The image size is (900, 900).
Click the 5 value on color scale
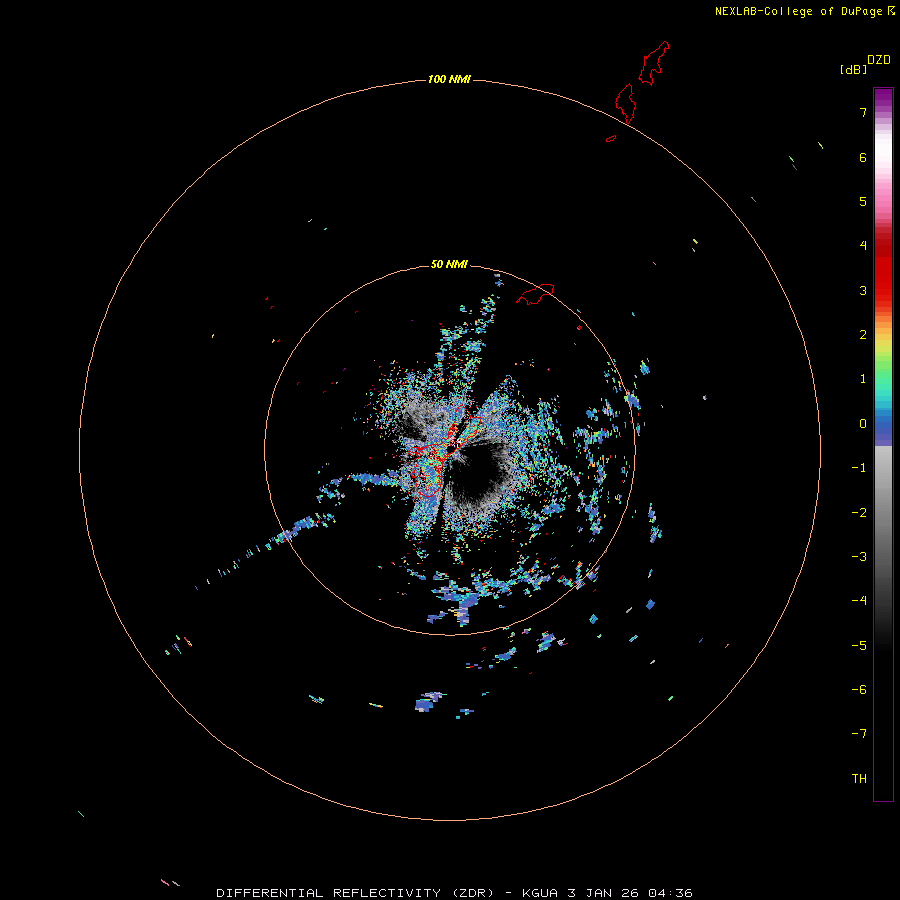(863, 201)
